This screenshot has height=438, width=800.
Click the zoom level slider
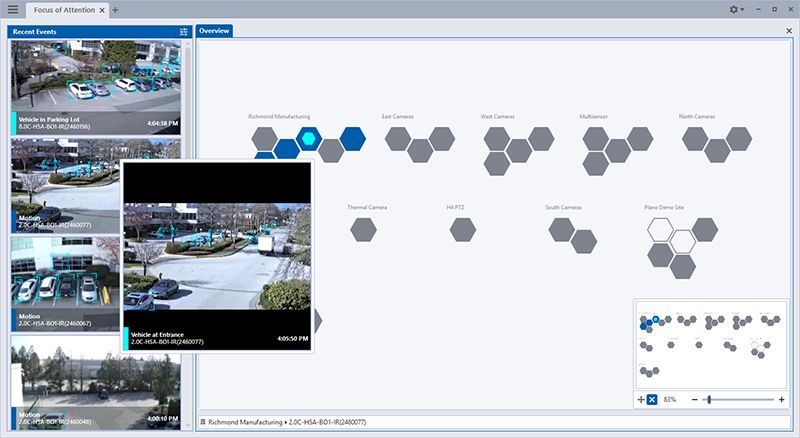pos(709,399)
